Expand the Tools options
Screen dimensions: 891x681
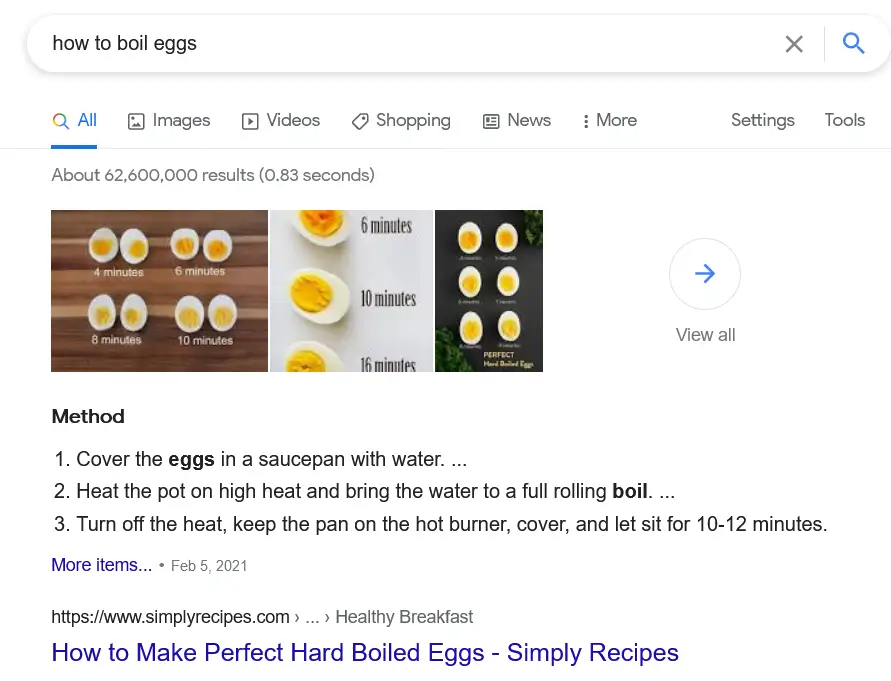point(844,120)
